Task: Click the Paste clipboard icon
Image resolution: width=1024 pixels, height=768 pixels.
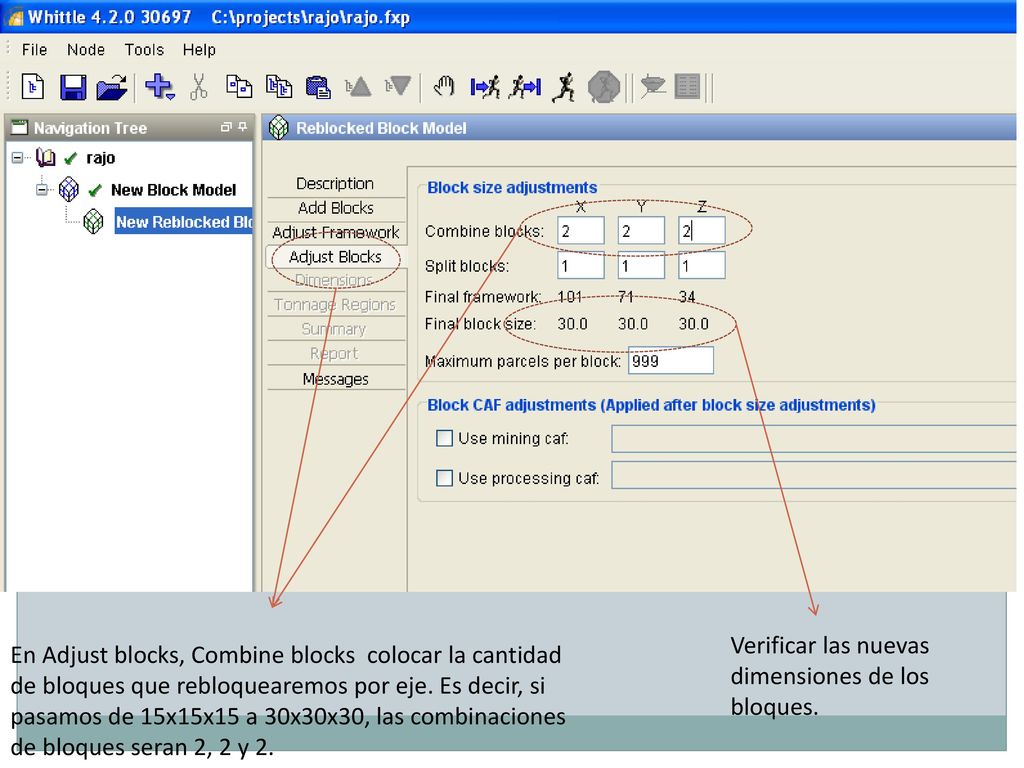Action: click(x=318, y=87)
